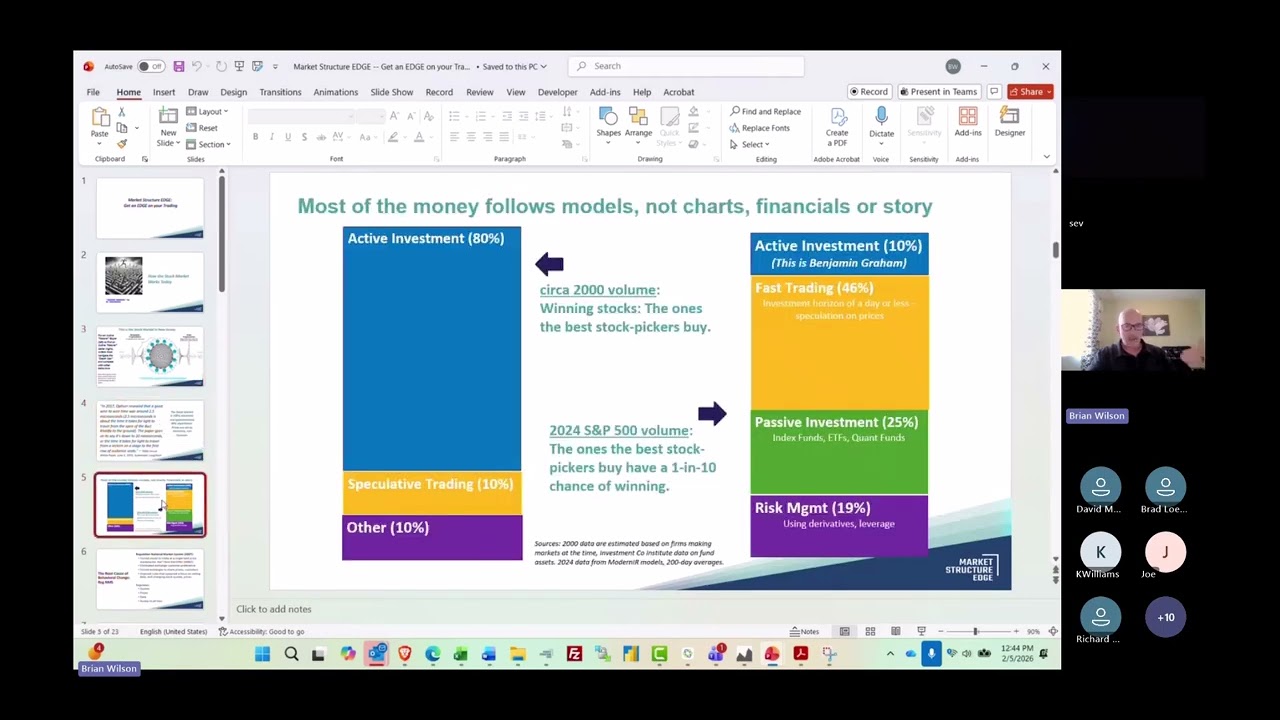This screenshot has width=1280, height=720.
Task: Open the Acrobat tab
Action: tap(679, 92)
